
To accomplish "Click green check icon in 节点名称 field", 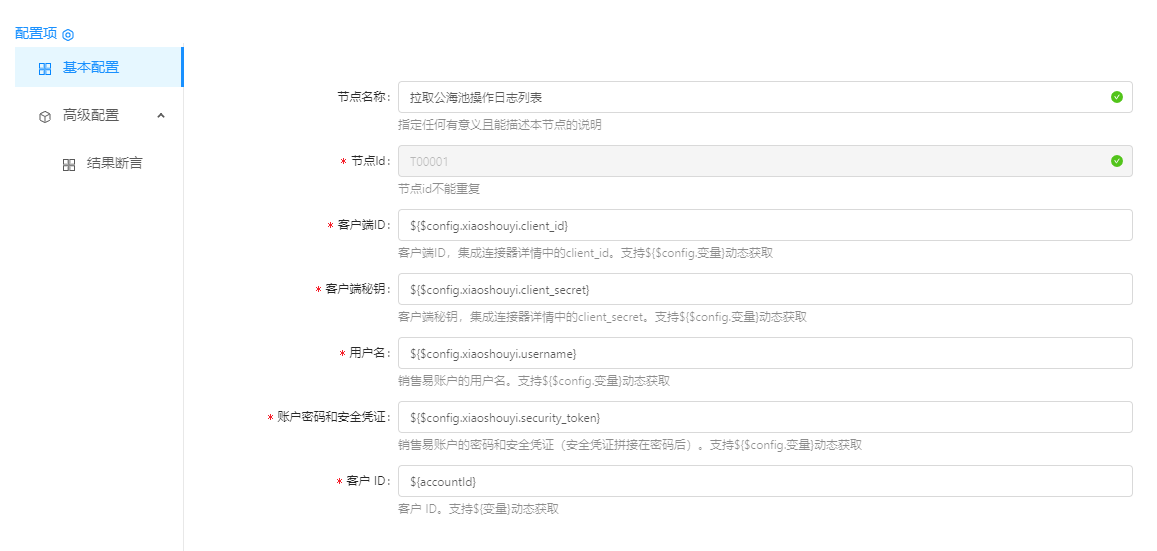I will click(1116, 97).
